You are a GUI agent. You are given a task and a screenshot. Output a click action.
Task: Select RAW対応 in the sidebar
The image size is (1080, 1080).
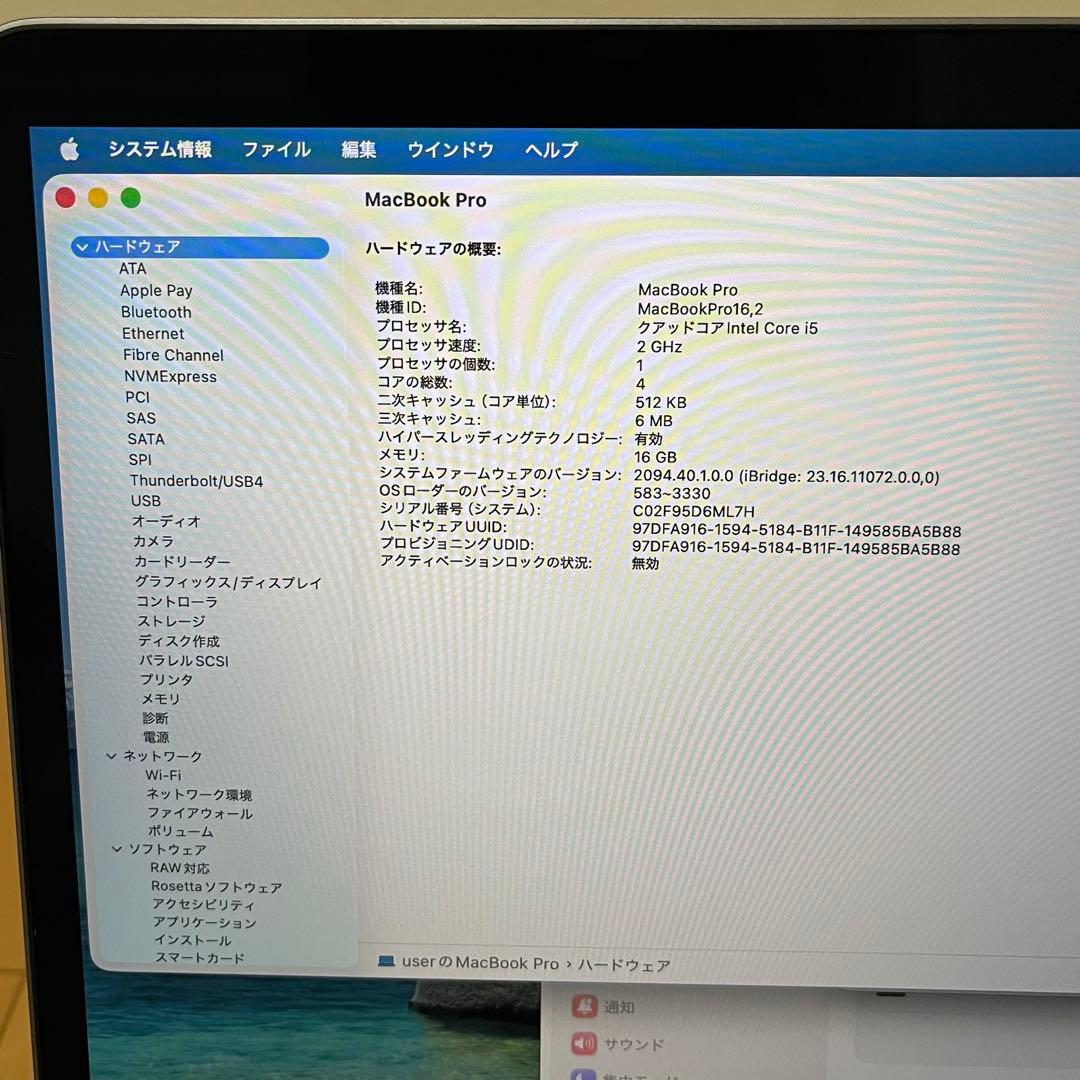(180, 868)
